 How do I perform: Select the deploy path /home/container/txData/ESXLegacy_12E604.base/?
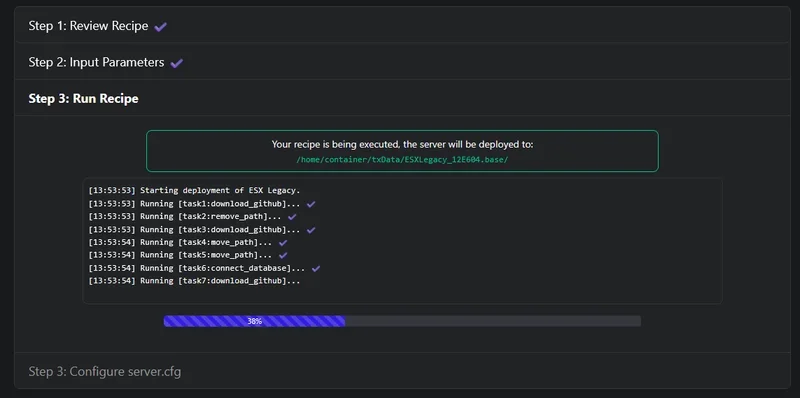402,159
